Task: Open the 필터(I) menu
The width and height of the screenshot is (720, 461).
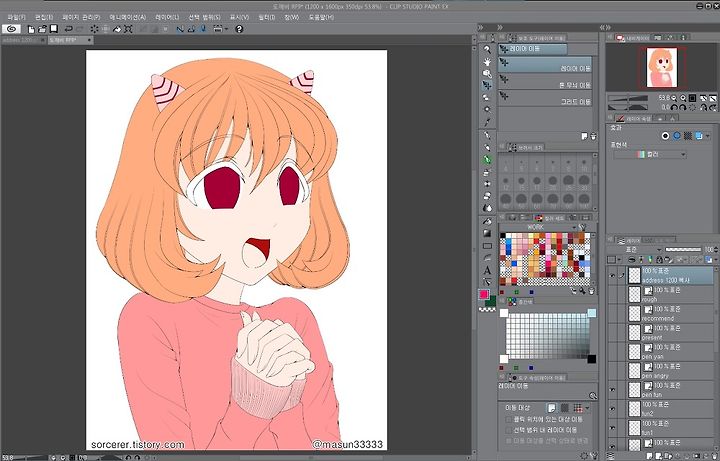Action: point(267,17)
